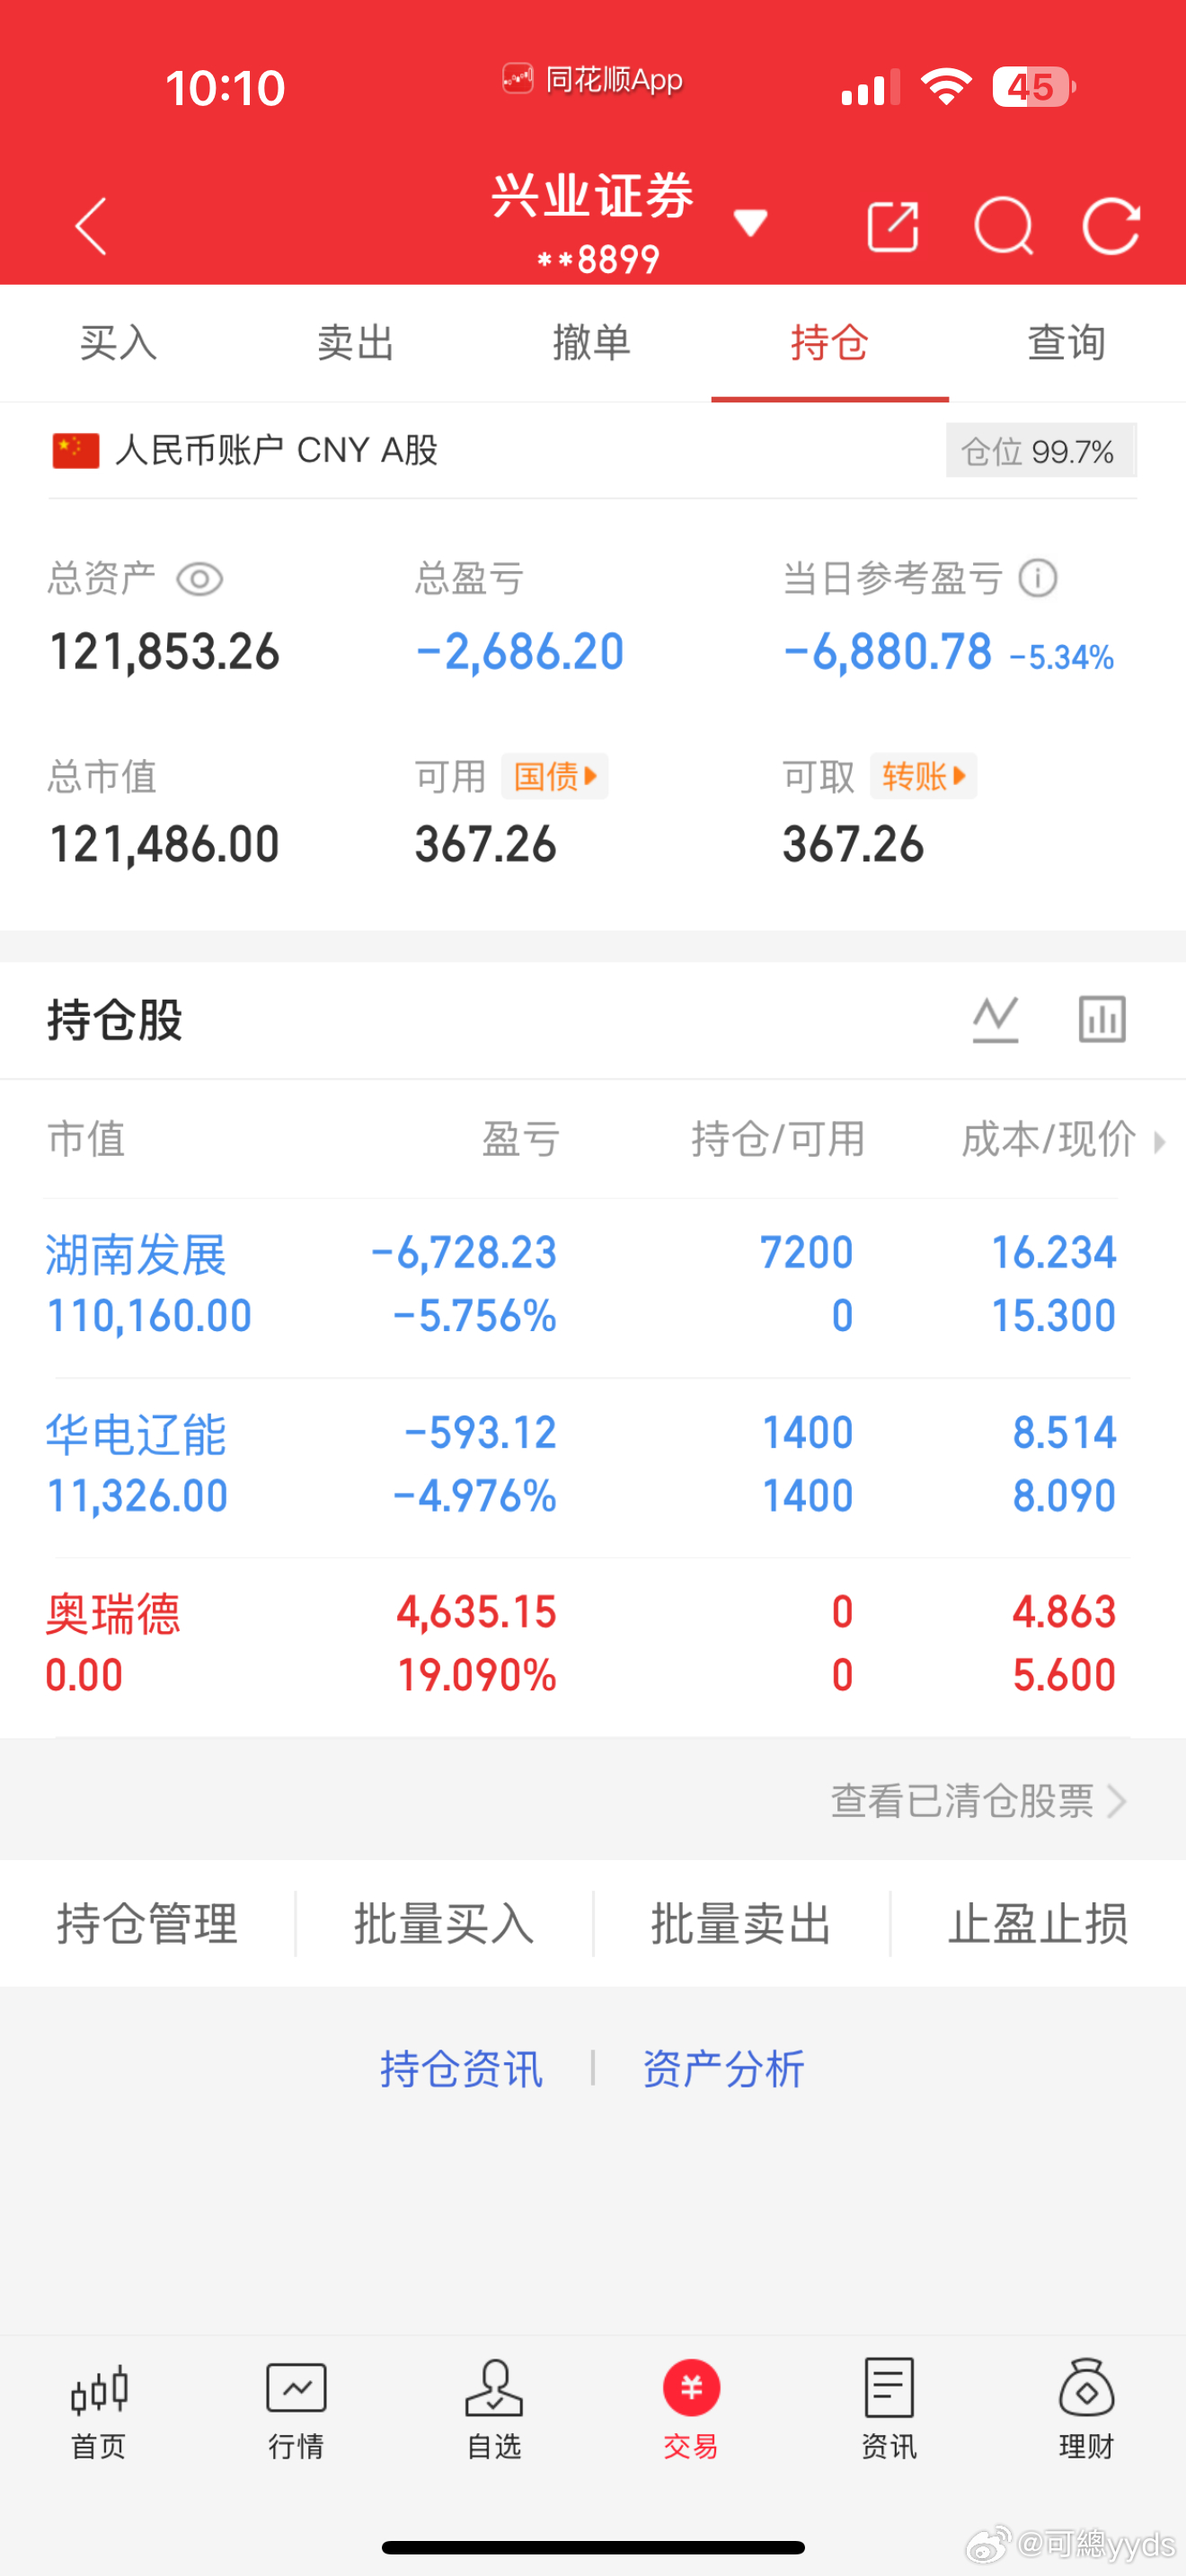This screenshot has width=1186, height=2576.
Task: Tap the 仓位 99.7% badge
Action: coord(1040,451)
